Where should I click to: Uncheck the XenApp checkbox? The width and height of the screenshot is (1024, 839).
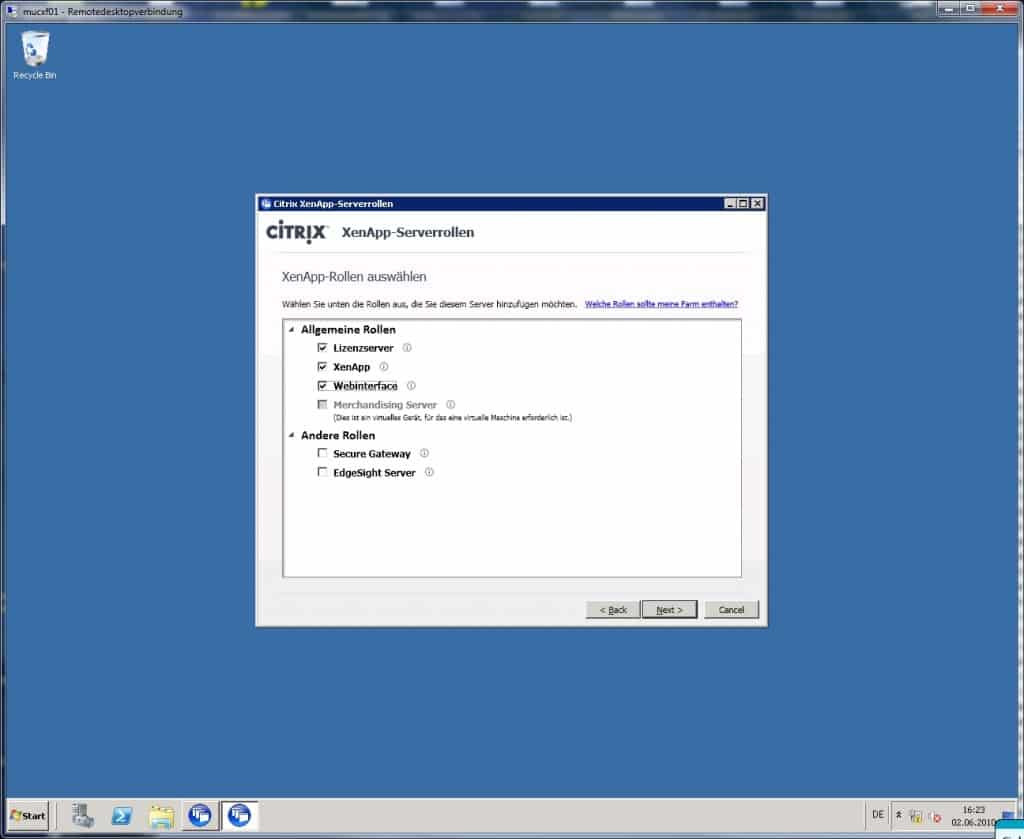(x=322, y=366)
